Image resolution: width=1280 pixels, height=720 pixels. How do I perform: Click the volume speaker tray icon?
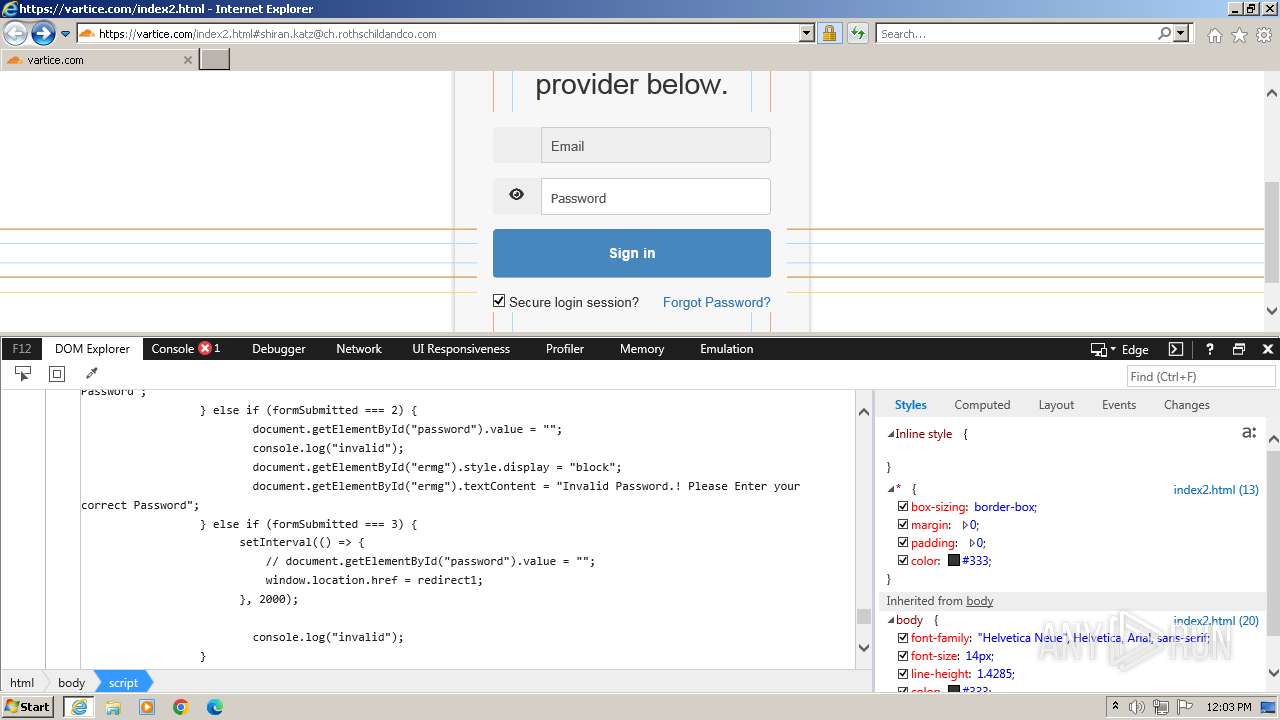tap(1137, 707)
